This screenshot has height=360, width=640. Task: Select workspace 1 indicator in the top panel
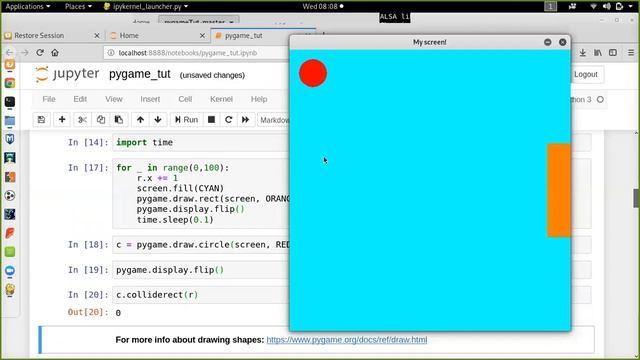point(550,6)
